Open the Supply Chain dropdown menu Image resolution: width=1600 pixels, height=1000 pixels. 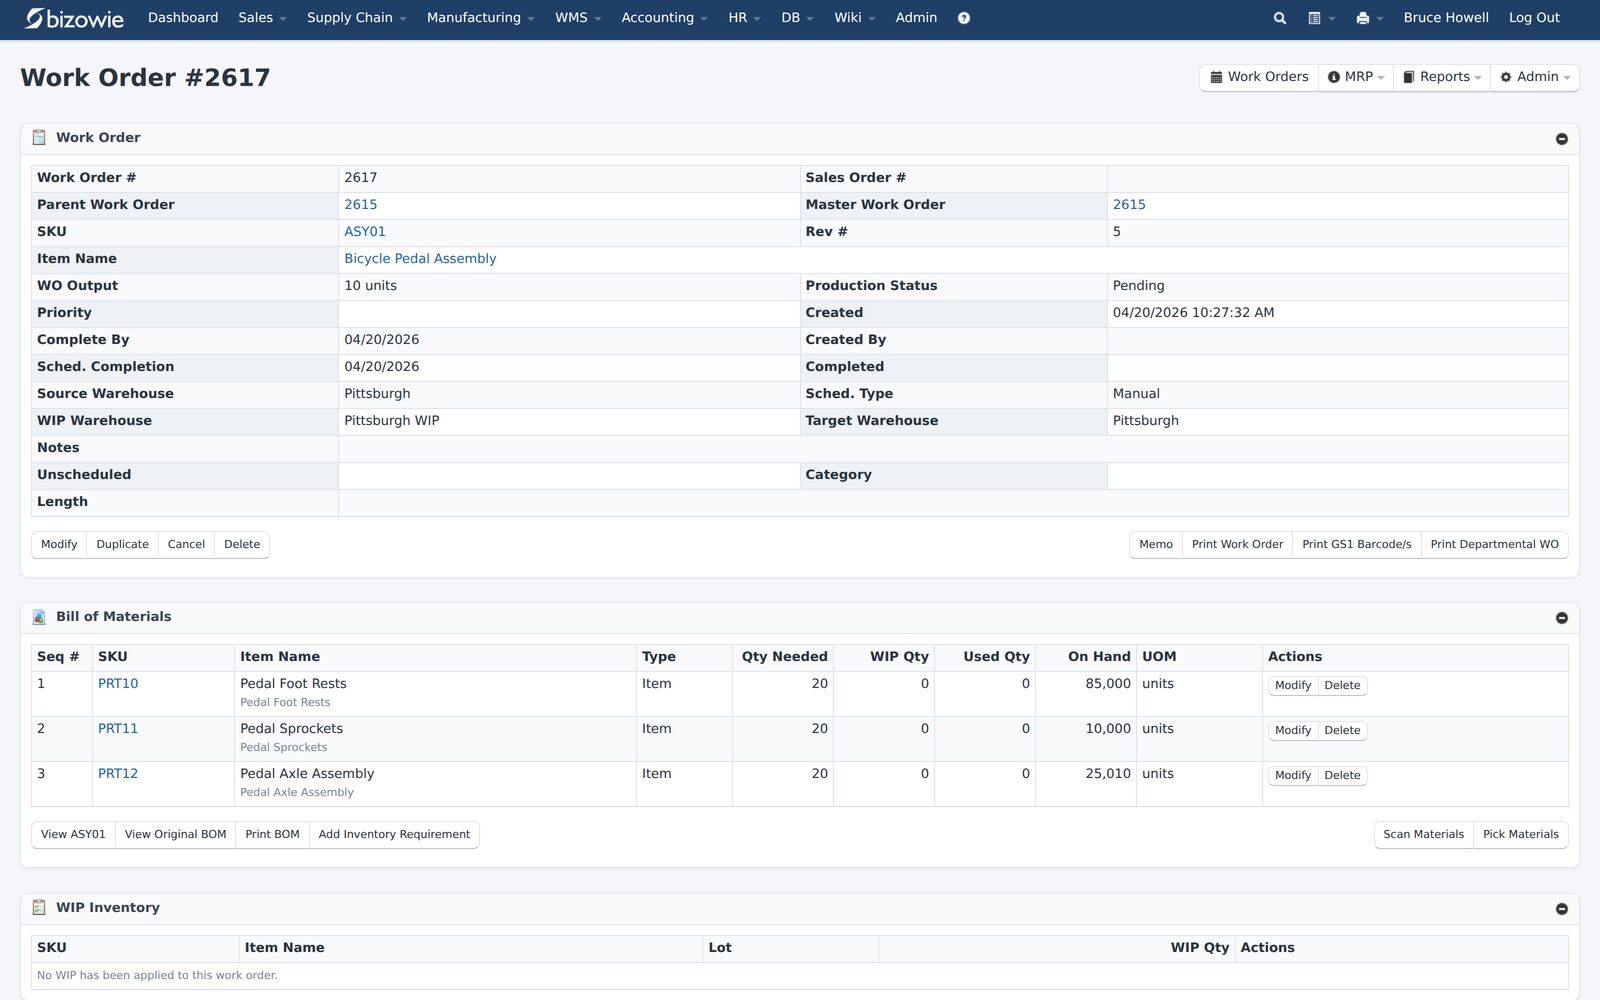pyautogui.click(x=356, y=18)
